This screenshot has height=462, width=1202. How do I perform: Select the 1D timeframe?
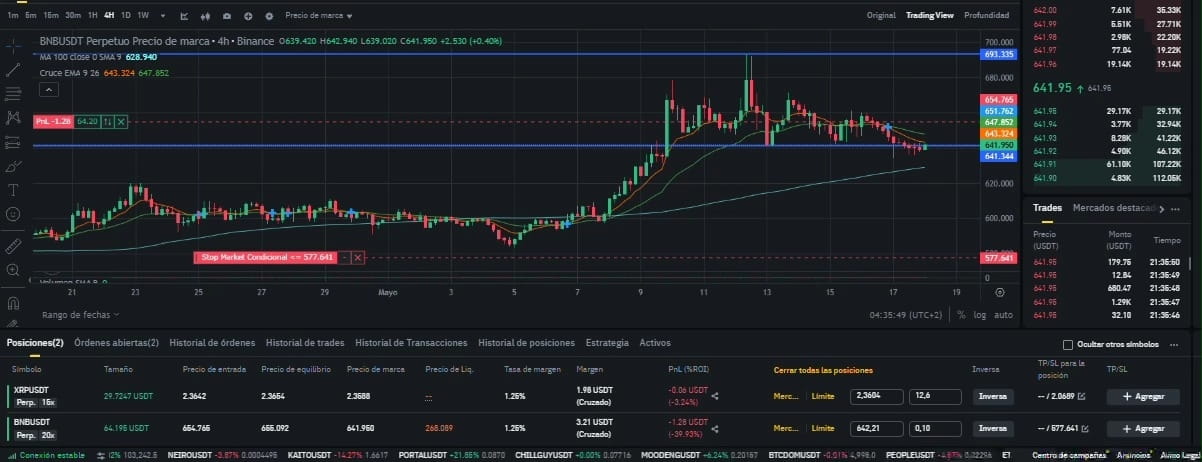point(125,16)
